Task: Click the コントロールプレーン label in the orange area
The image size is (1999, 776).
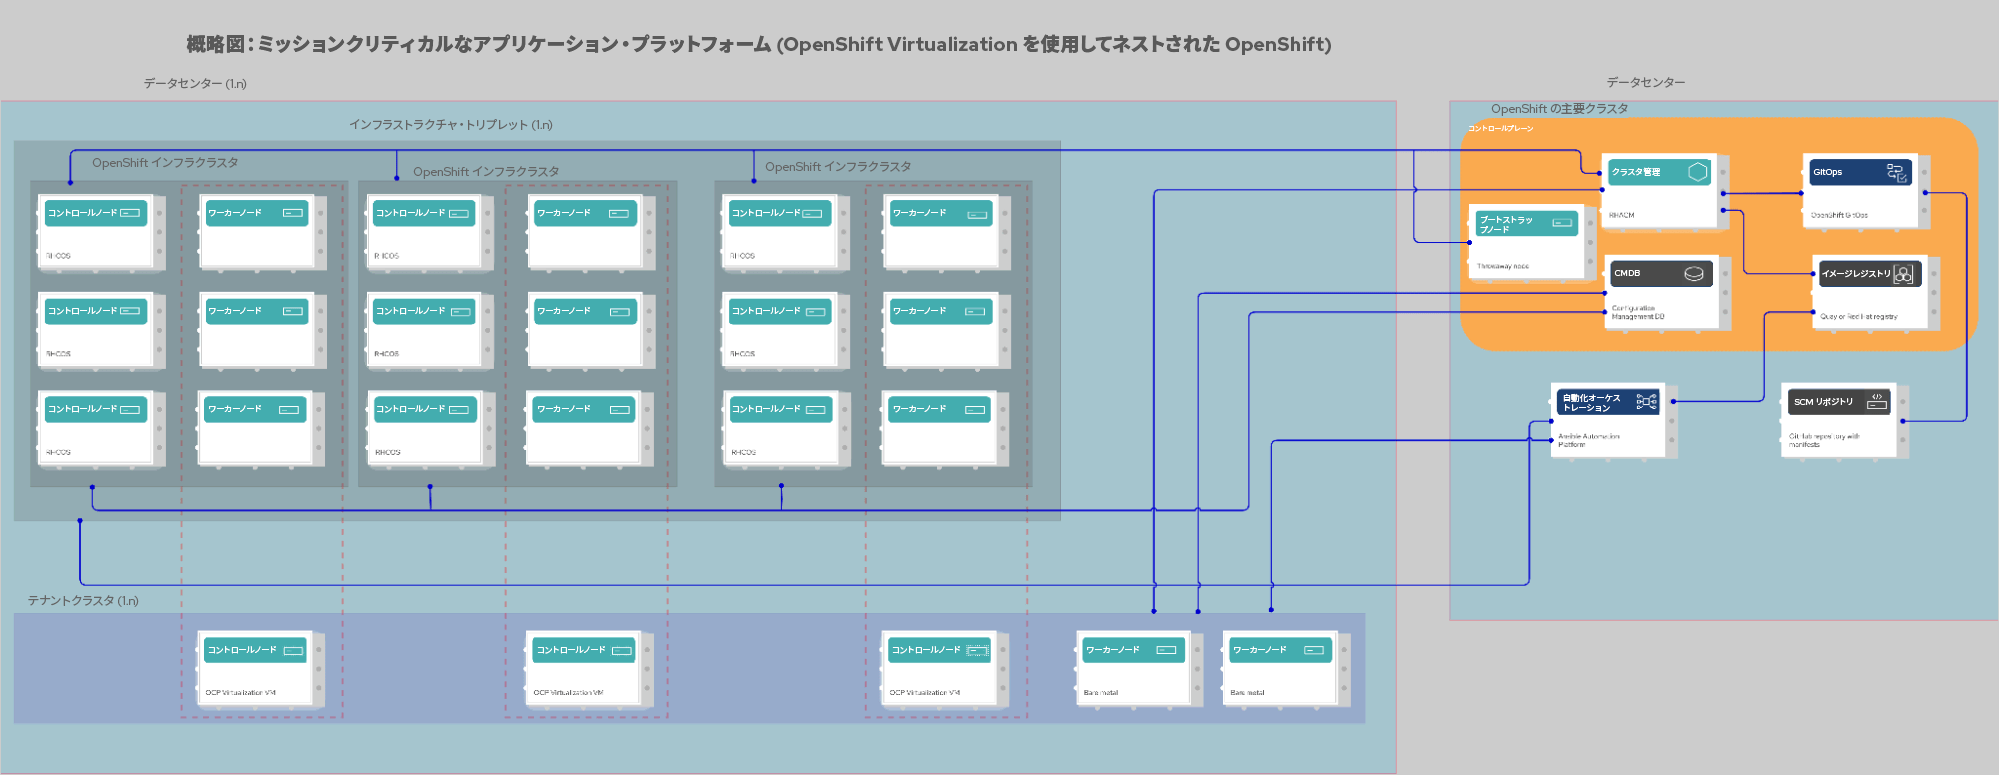Action: pyautogui.click(x=1500, y=129)
